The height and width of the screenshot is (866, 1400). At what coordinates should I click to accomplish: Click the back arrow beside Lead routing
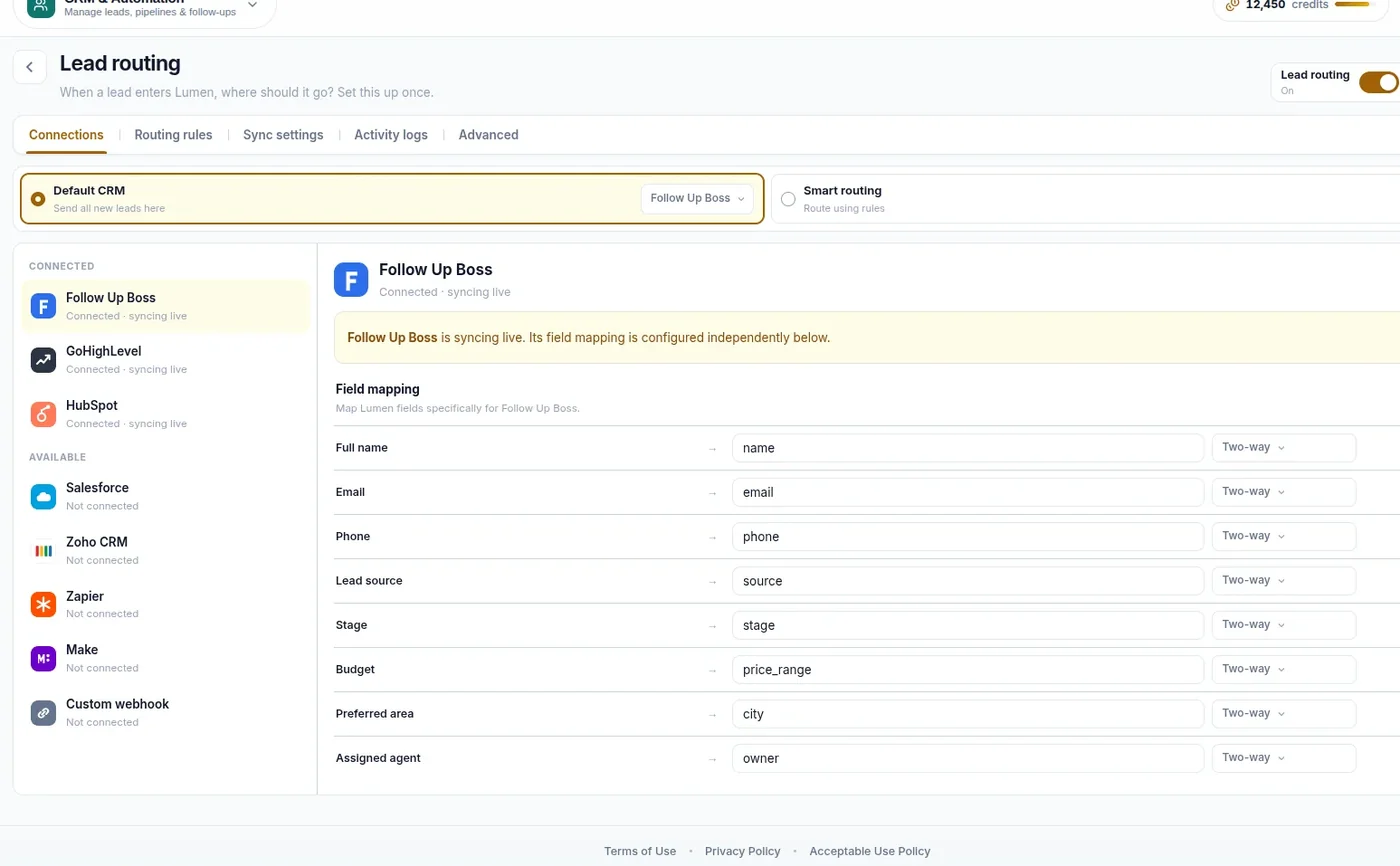click(30, 67)
